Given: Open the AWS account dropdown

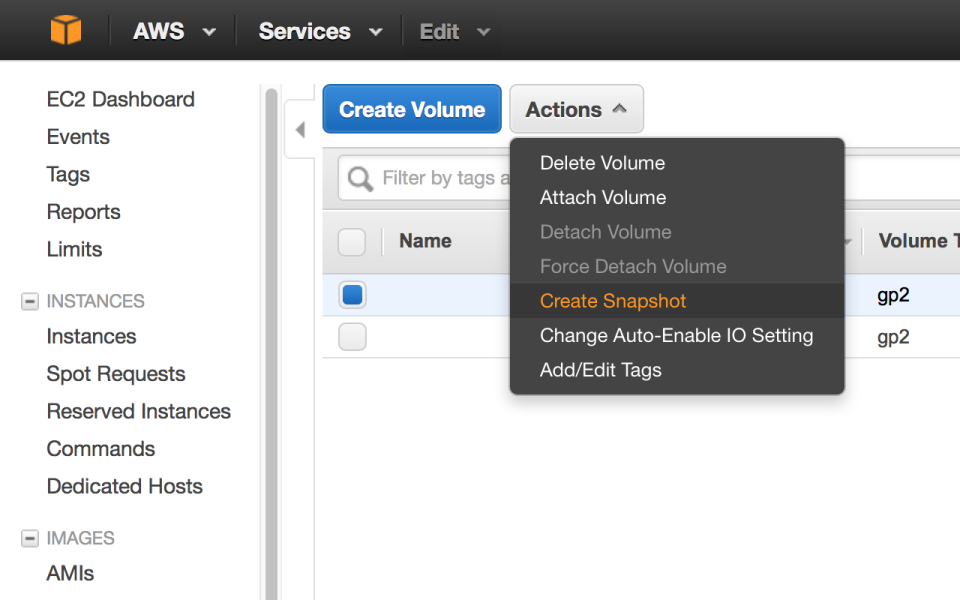Looking at the screenshot, I should [172, 31].
